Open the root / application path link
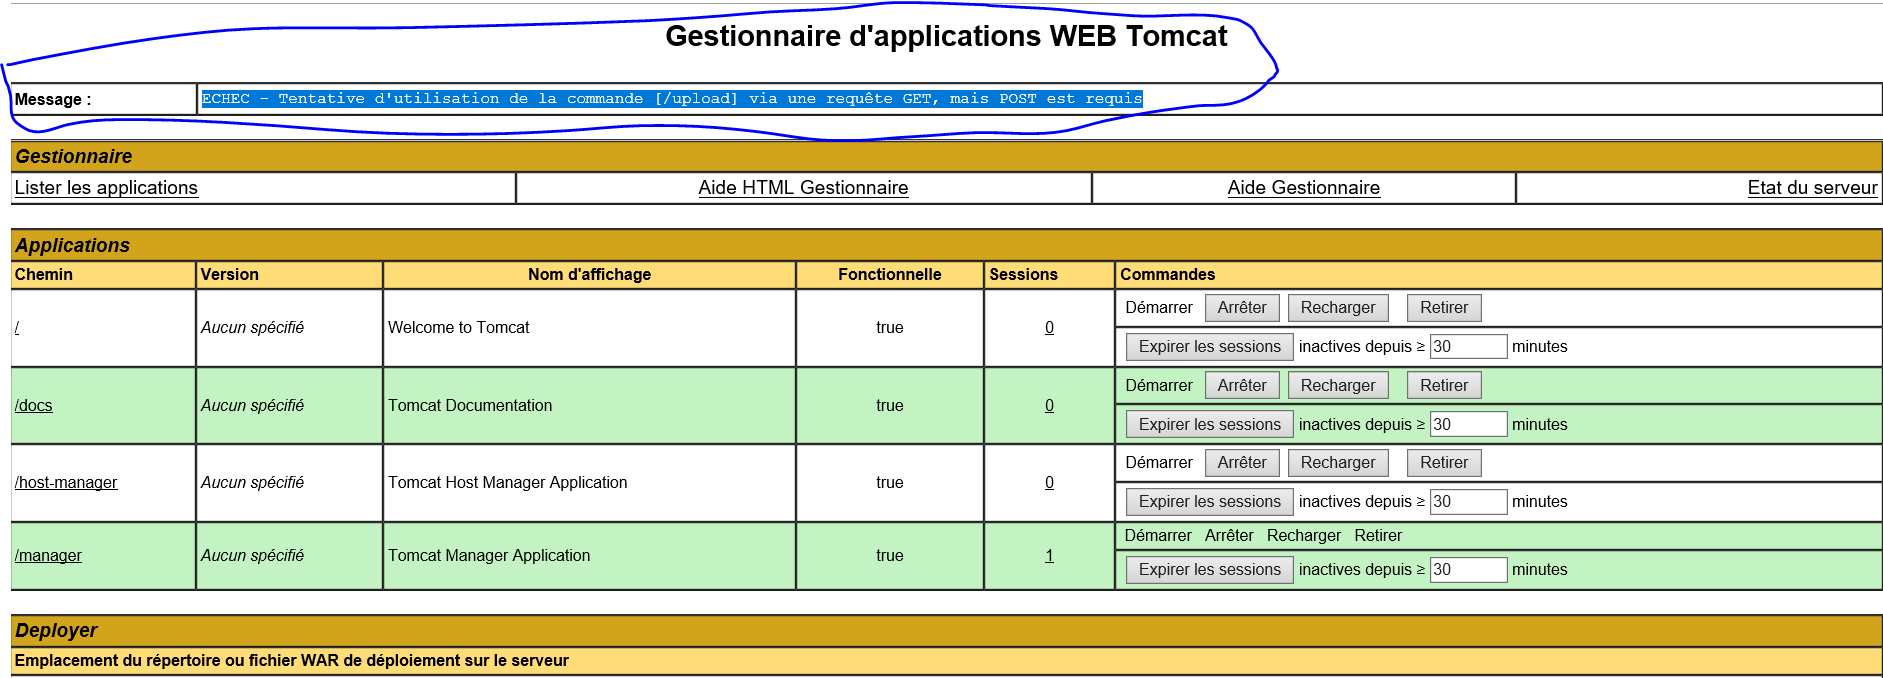The width and height of the screenshot is (1883, 678). (17, 328)
